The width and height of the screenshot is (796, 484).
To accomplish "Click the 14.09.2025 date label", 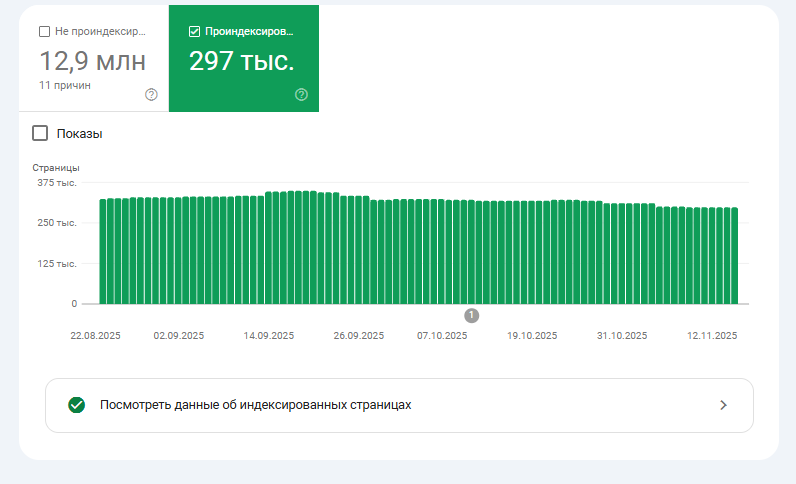I will tap(269, 336).
